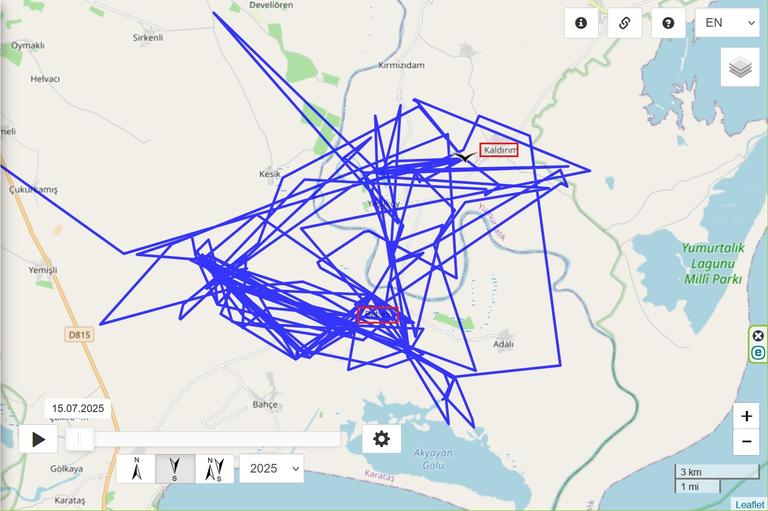
Task: Open the info panel icon
Action: [x=581, y=23]
